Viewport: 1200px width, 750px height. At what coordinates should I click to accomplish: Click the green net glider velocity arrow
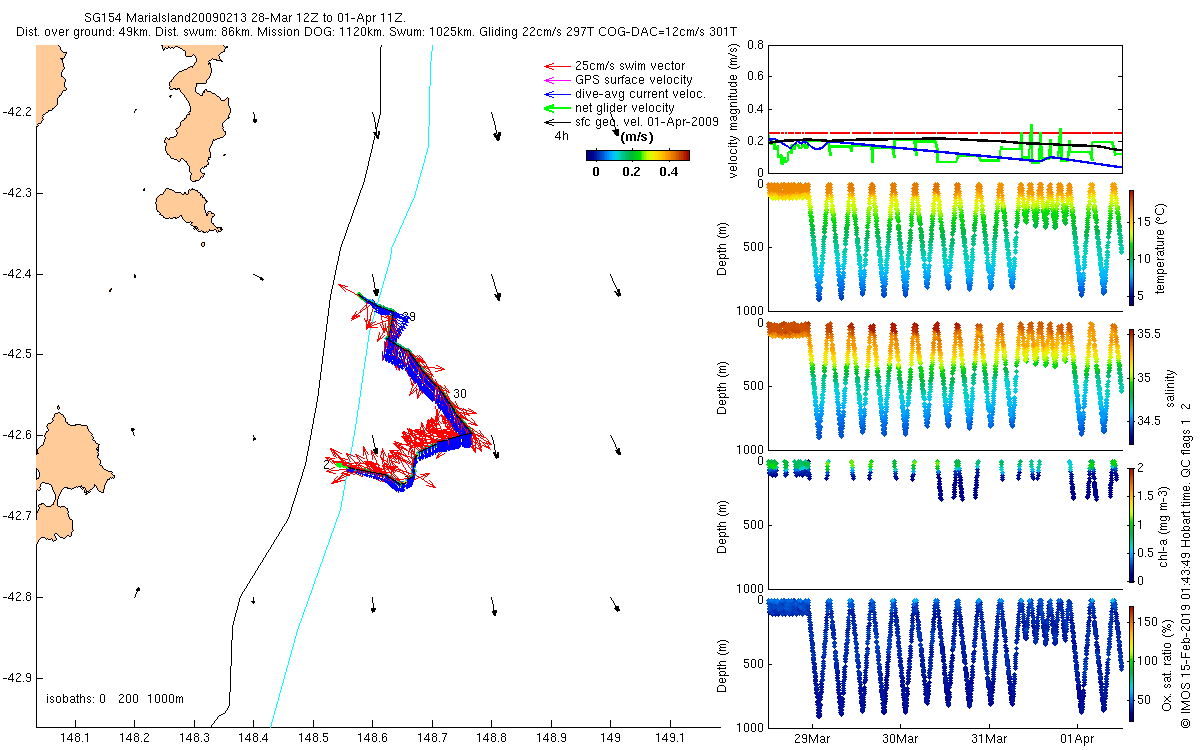point(555,108)
